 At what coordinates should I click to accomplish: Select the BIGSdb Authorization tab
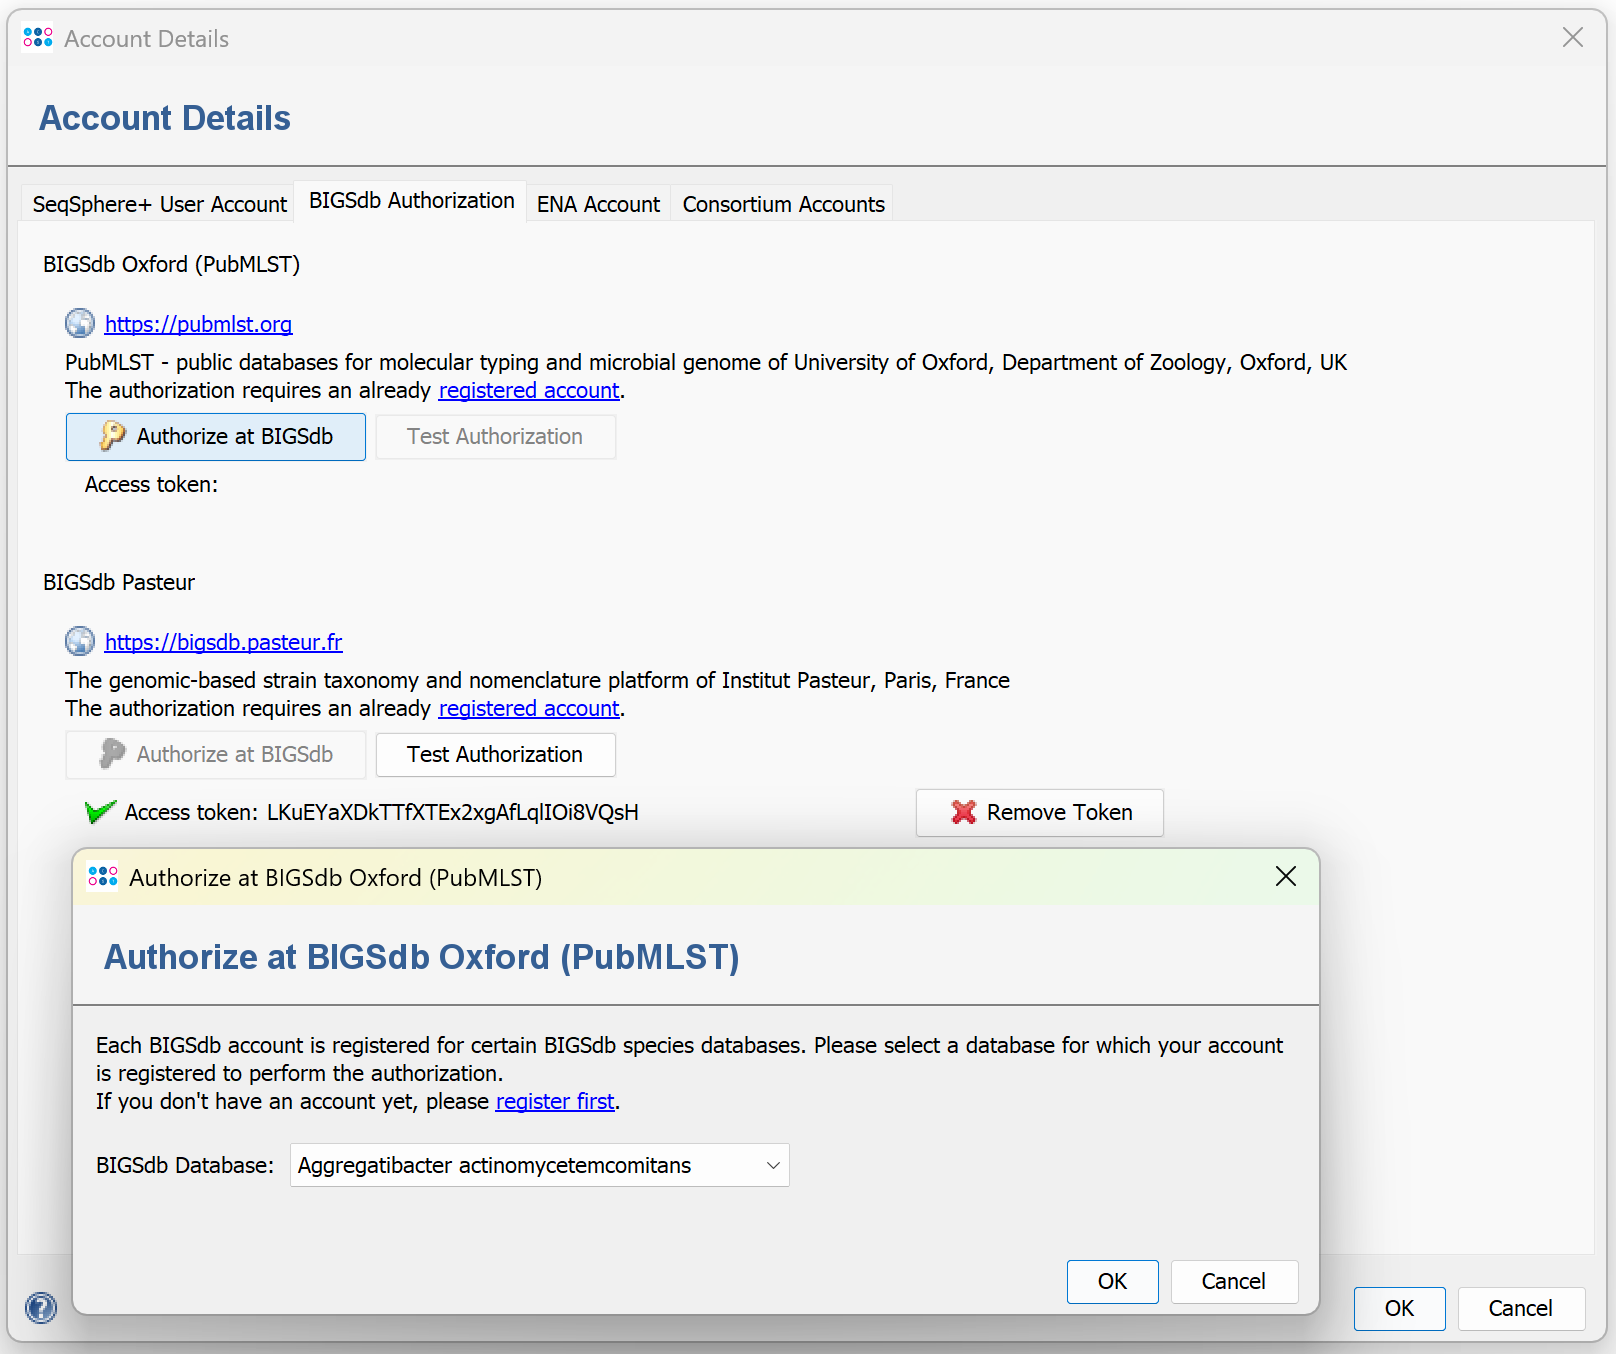pos(411,201)
